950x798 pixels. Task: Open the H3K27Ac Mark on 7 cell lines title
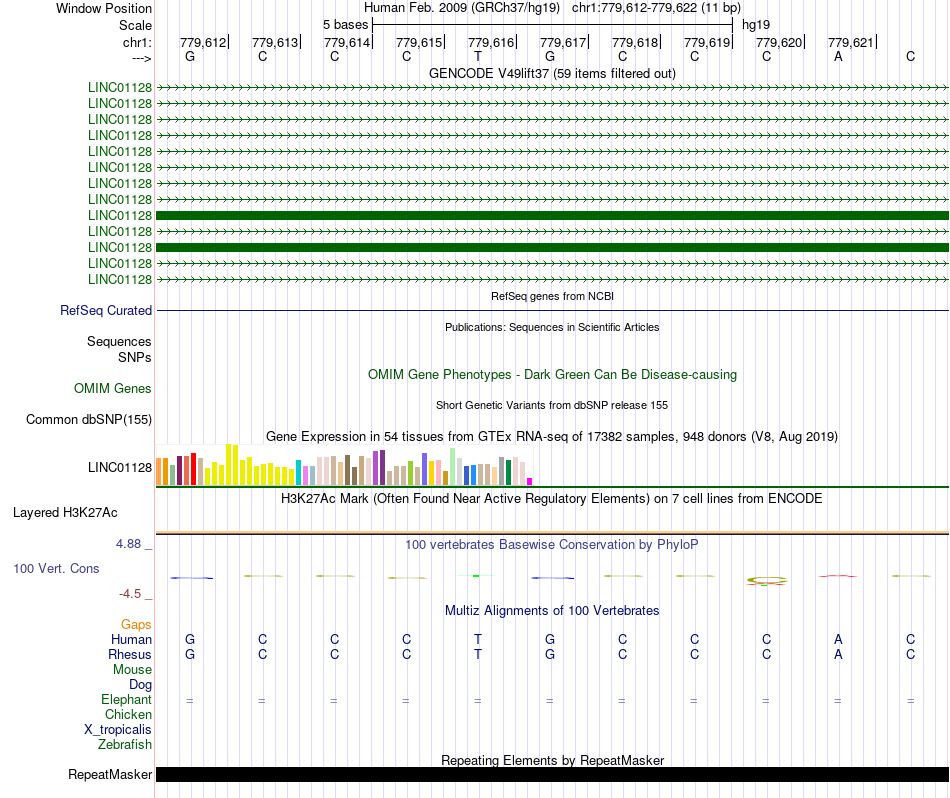(552, 499)
